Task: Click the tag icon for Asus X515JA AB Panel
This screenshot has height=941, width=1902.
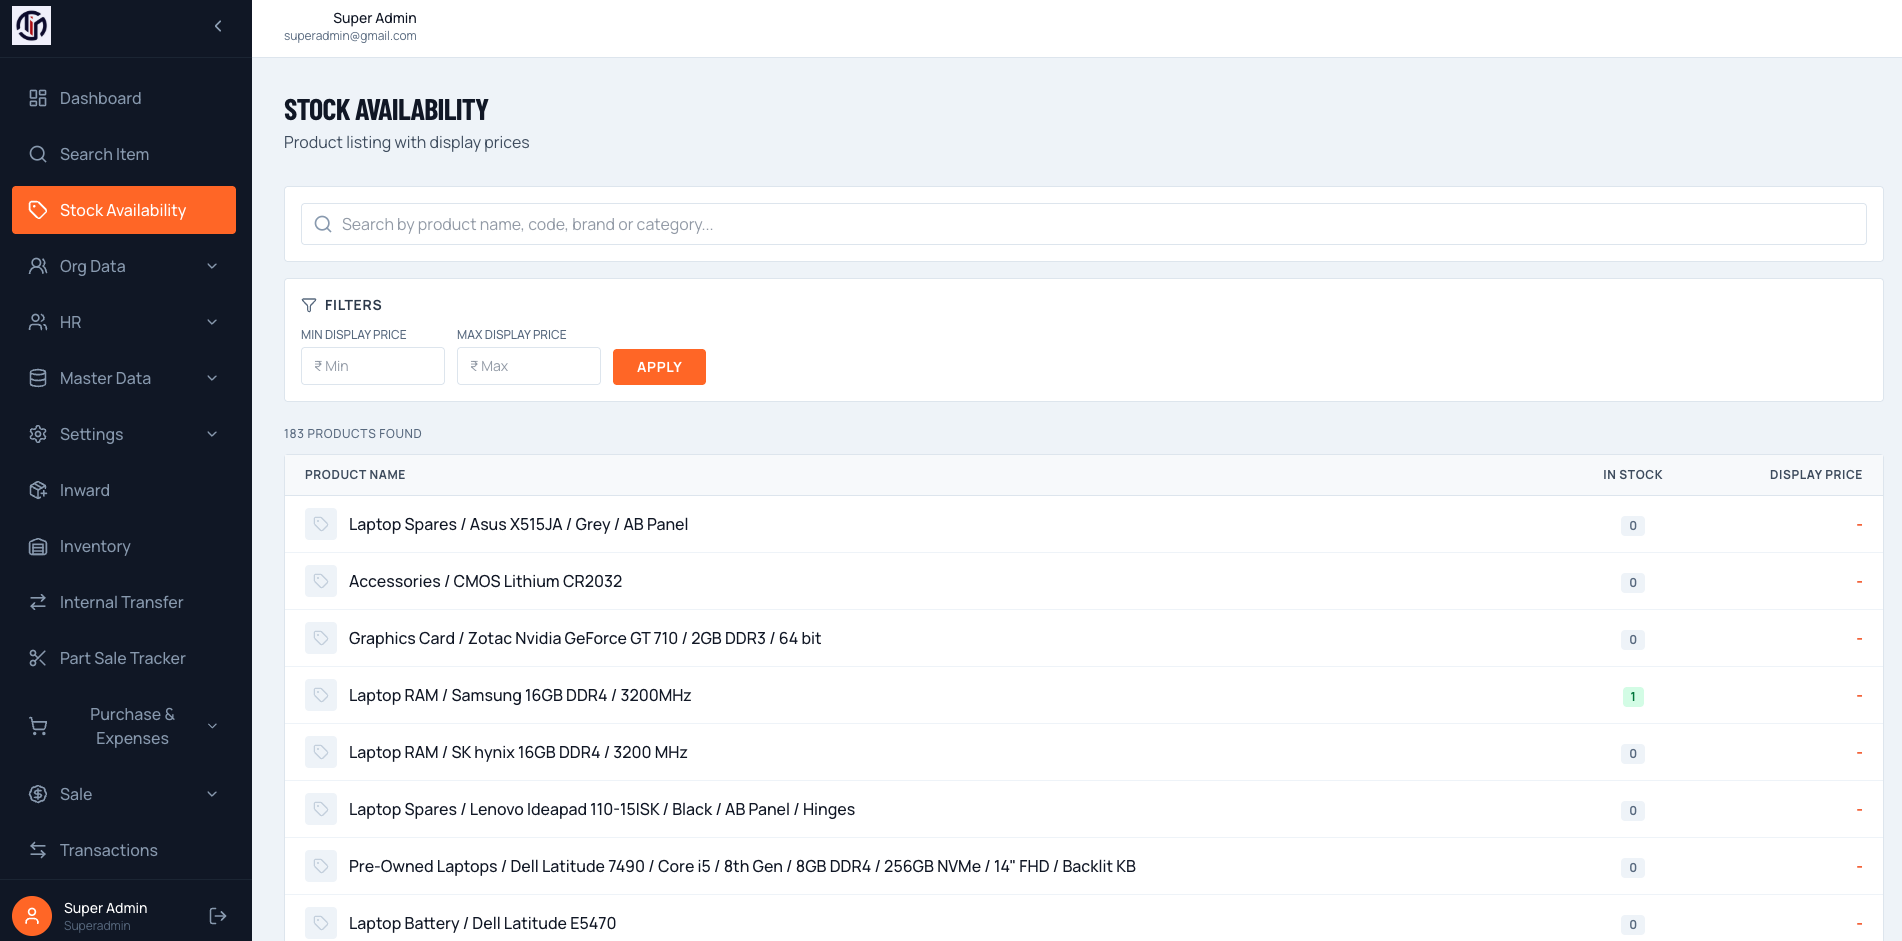Action: [x=321, y=524]
